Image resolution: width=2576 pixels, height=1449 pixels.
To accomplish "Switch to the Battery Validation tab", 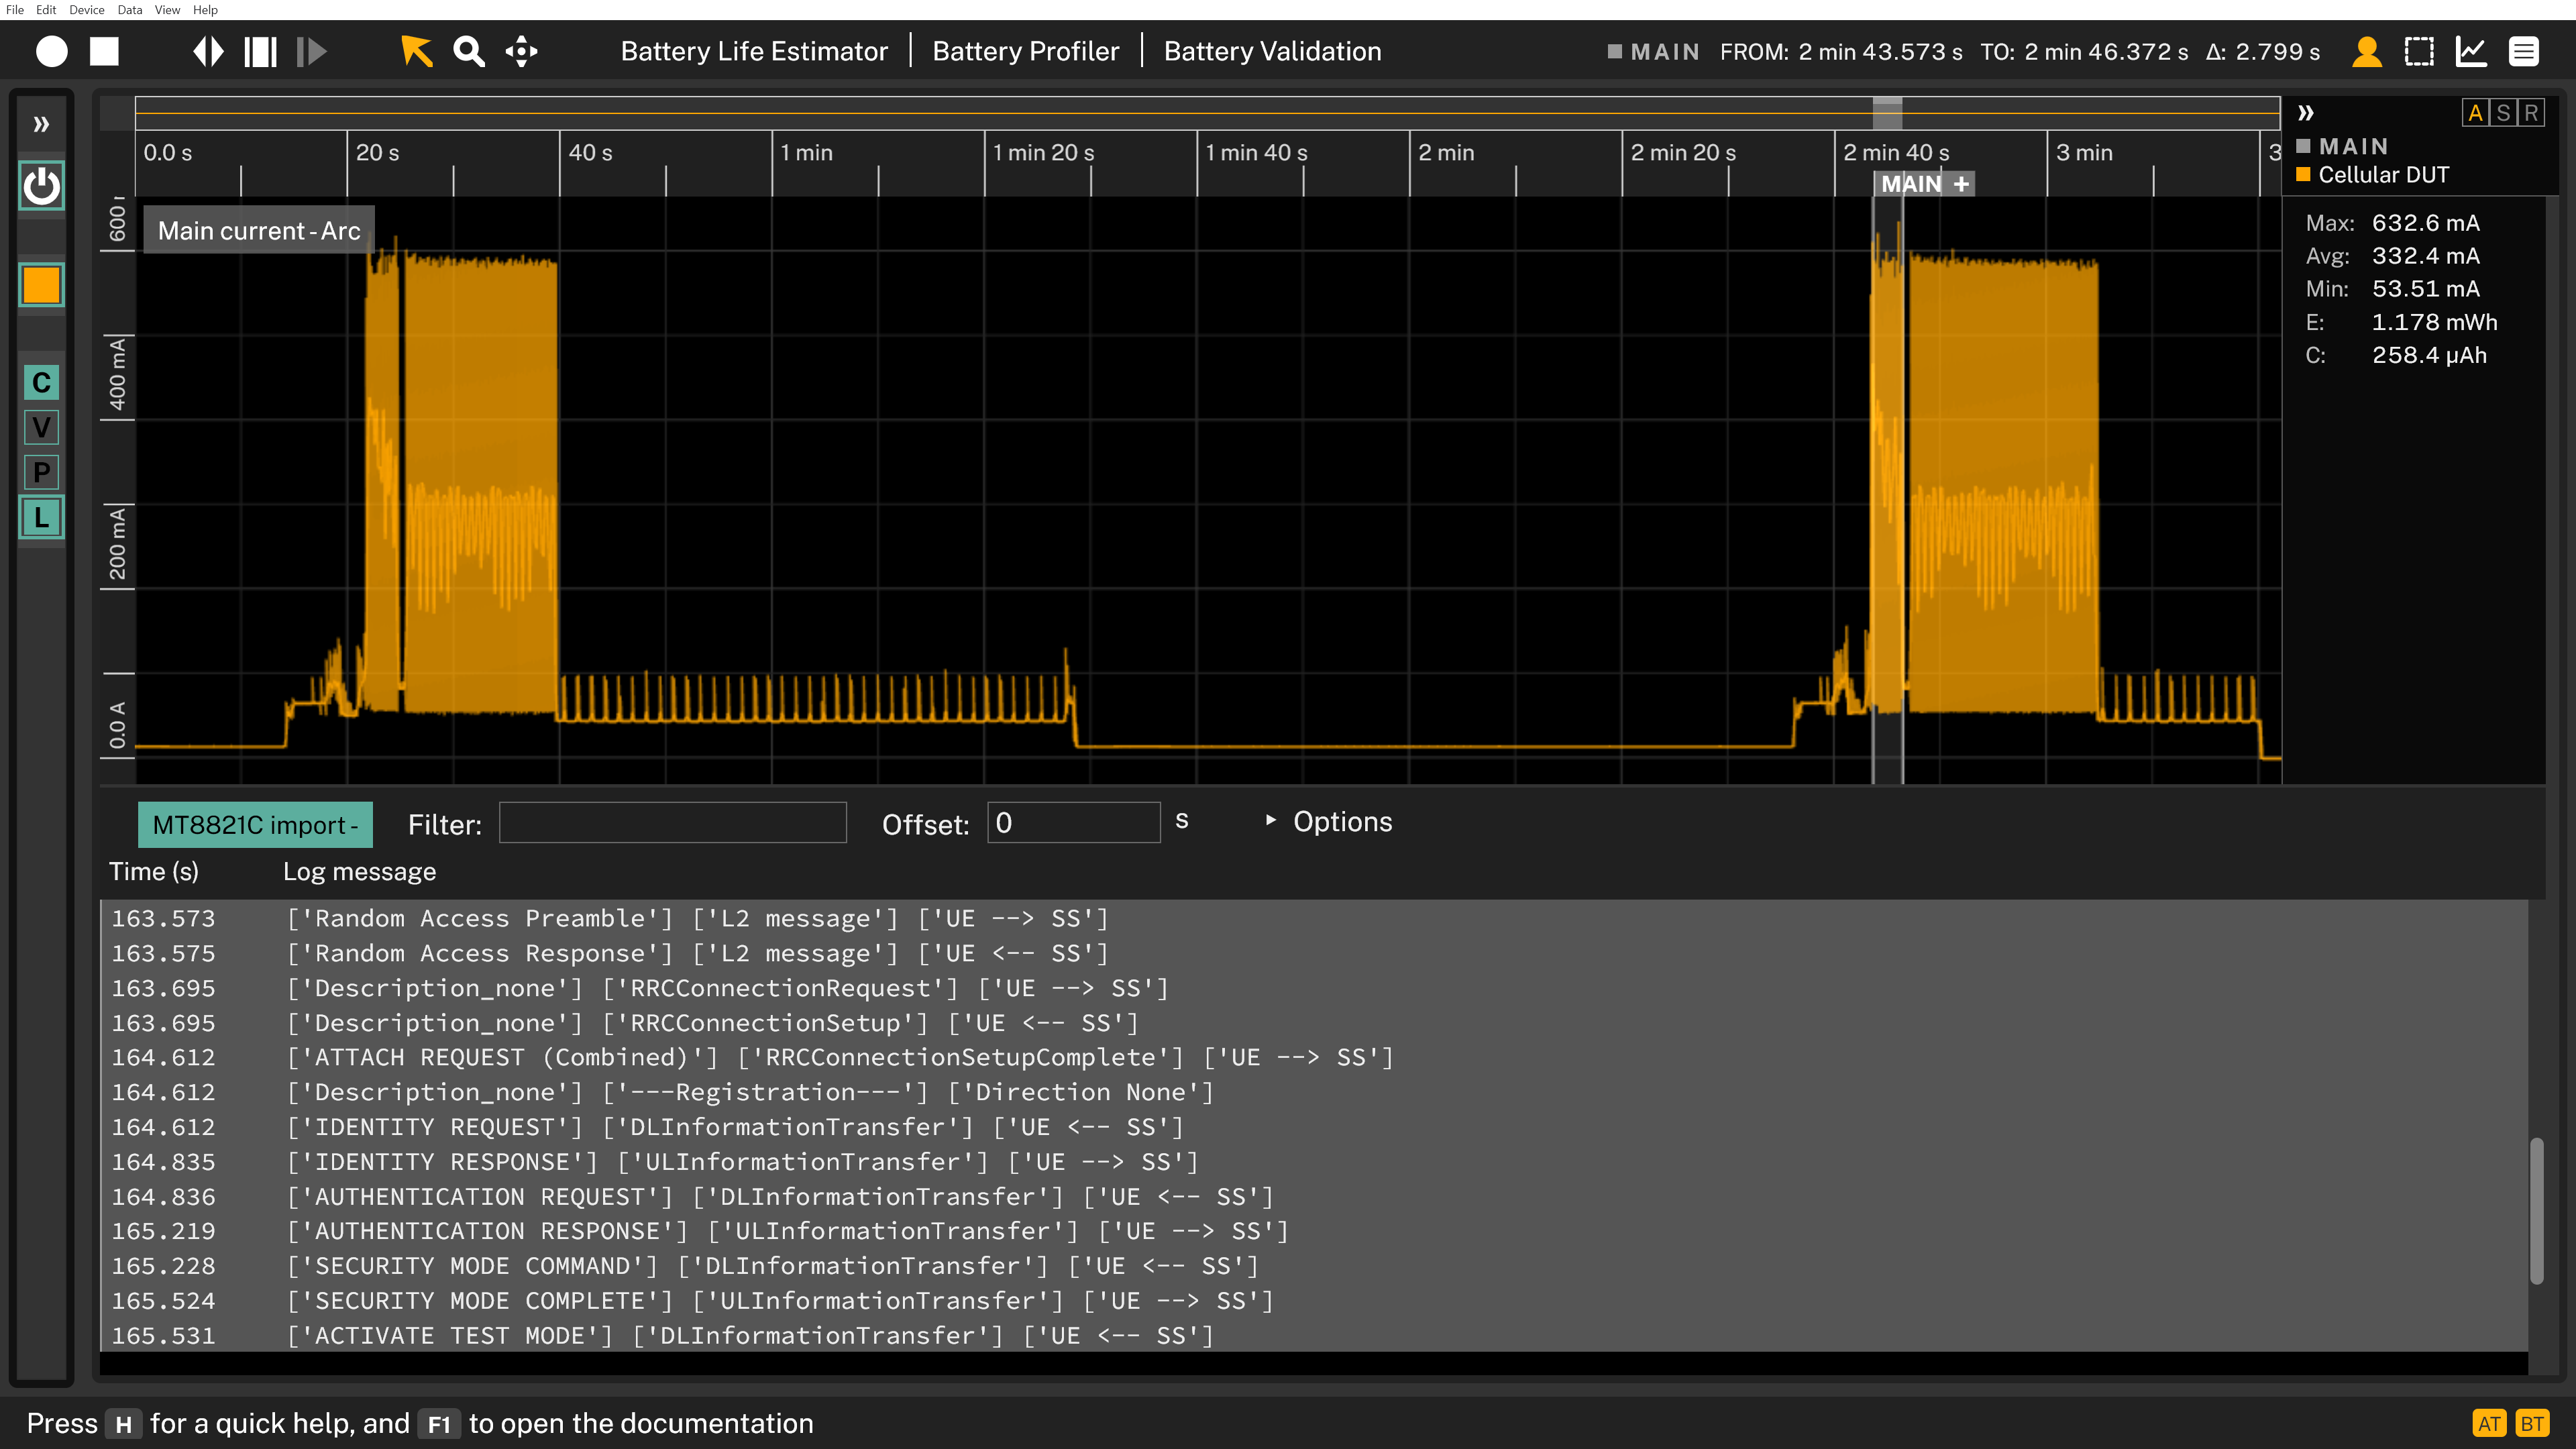I will tap(1272, 51).
